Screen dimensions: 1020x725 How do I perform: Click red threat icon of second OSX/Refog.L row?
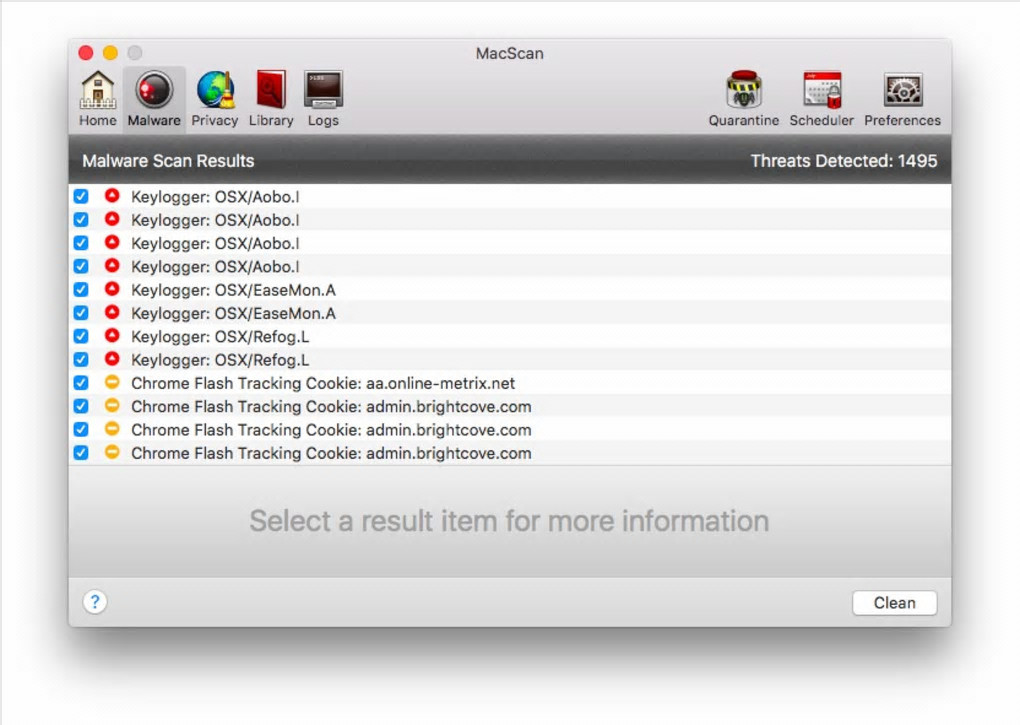112,359
